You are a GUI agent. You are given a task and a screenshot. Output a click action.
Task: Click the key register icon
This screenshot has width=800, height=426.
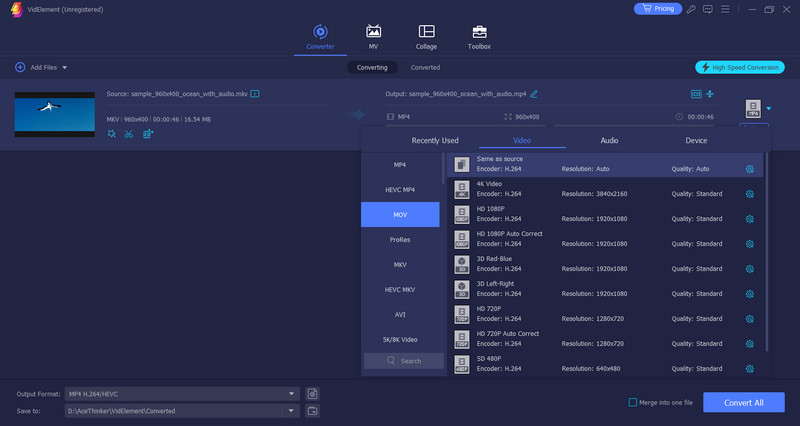tap(691, 9)
